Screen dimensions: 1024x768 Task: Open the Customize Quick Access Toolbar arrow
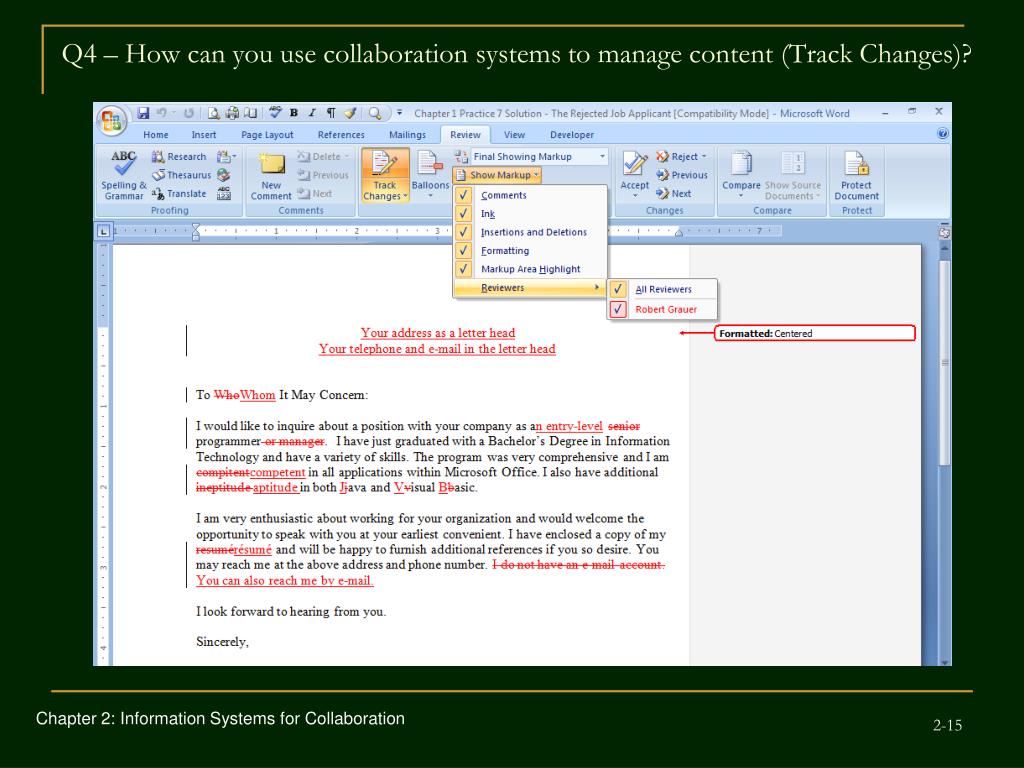coord(400,113)
